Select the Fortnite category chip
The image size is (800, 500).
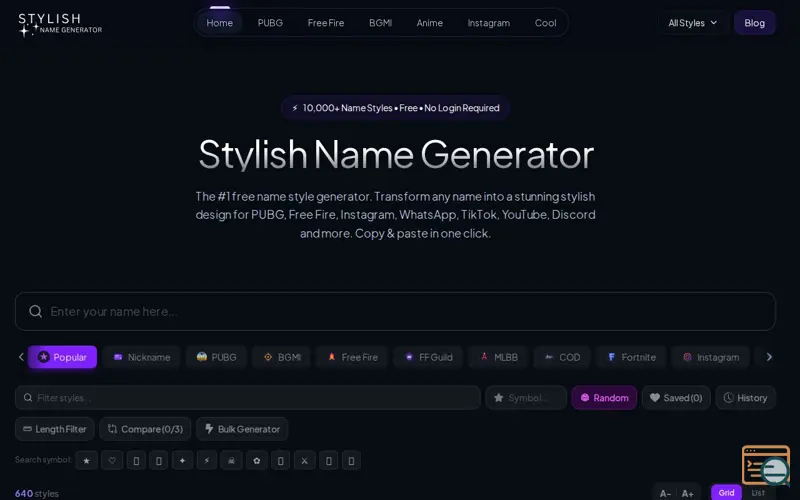click(x=631, y=357)
